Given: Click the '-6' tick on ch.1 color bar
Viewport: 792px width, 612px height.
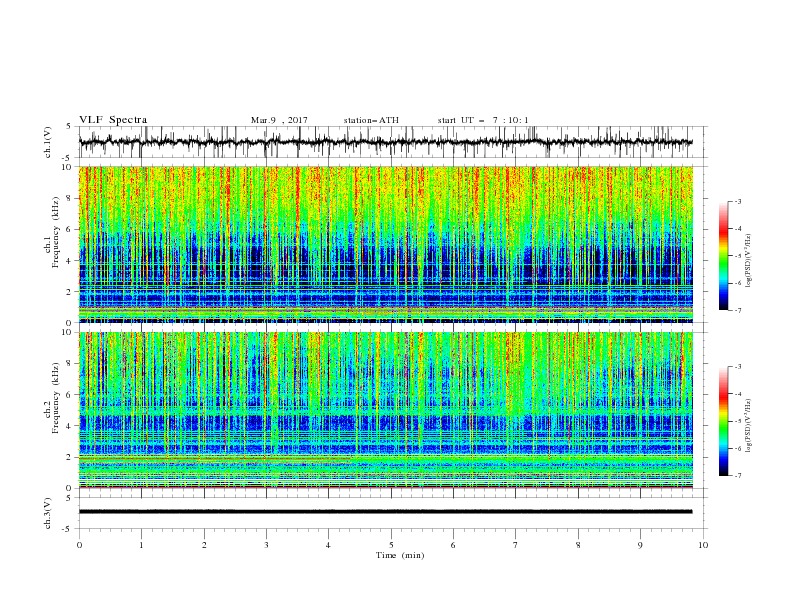Looking at the screenshot, I should click(738, 283).
